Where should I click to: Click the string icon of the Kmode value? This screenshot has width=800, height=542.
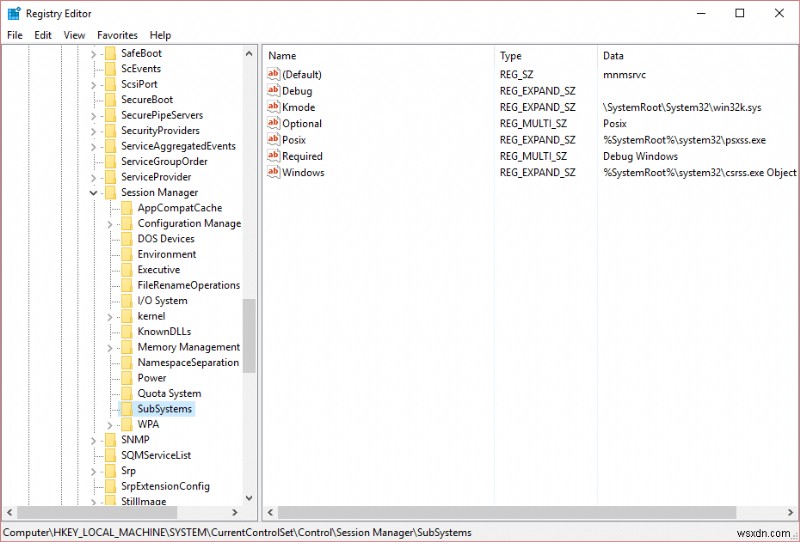(273, 107)
